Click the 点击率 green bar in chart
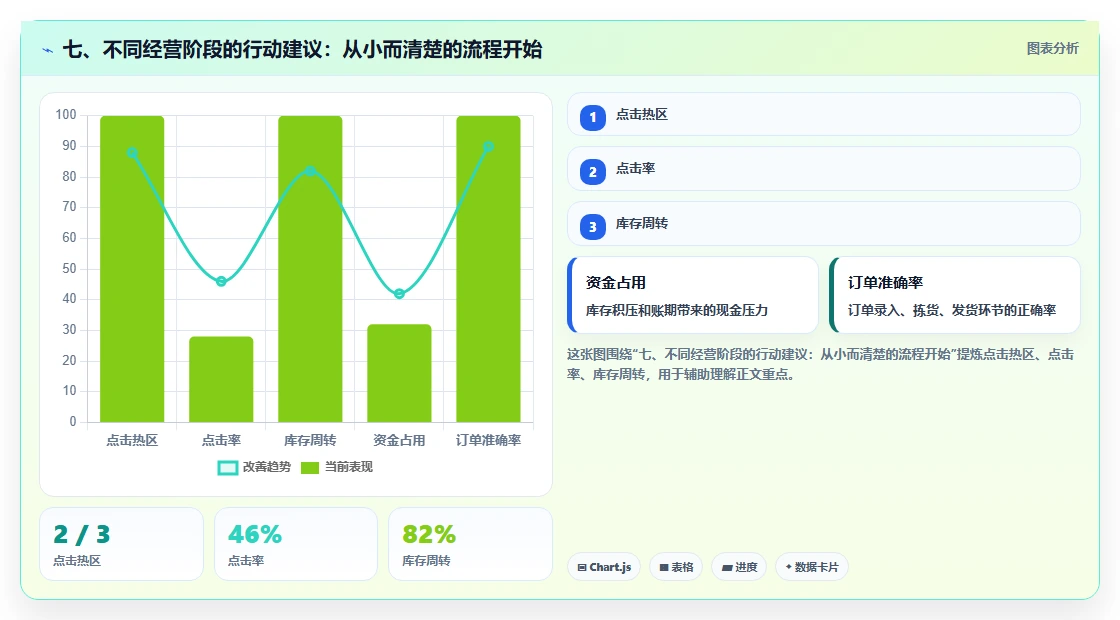This screenshot has height=620, width=1120. click(221, 379)
